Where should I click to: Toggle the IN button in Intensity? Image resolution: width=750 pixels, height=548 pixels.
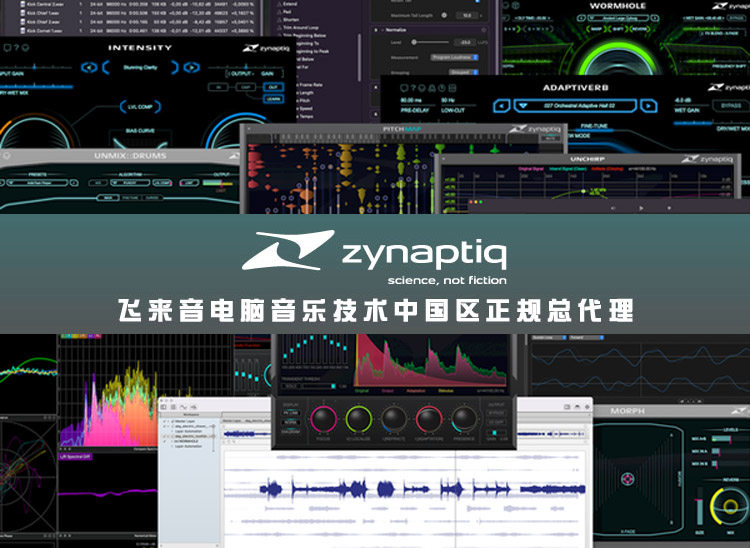click(x=219, y=87)
